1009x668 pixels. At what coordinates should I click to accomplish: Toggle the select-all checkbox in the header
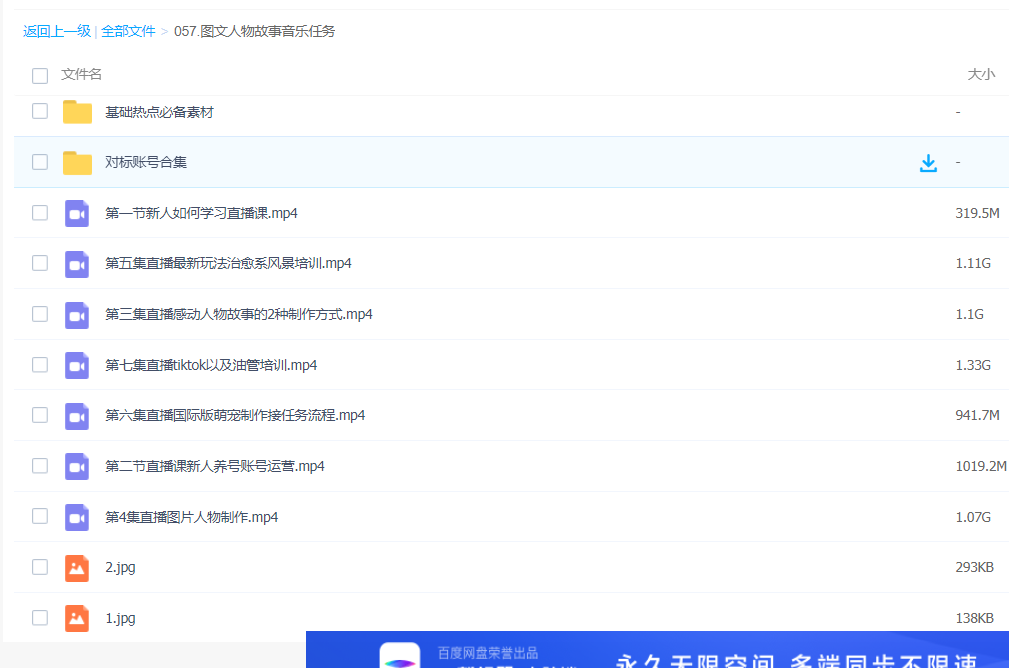point(39,75)
